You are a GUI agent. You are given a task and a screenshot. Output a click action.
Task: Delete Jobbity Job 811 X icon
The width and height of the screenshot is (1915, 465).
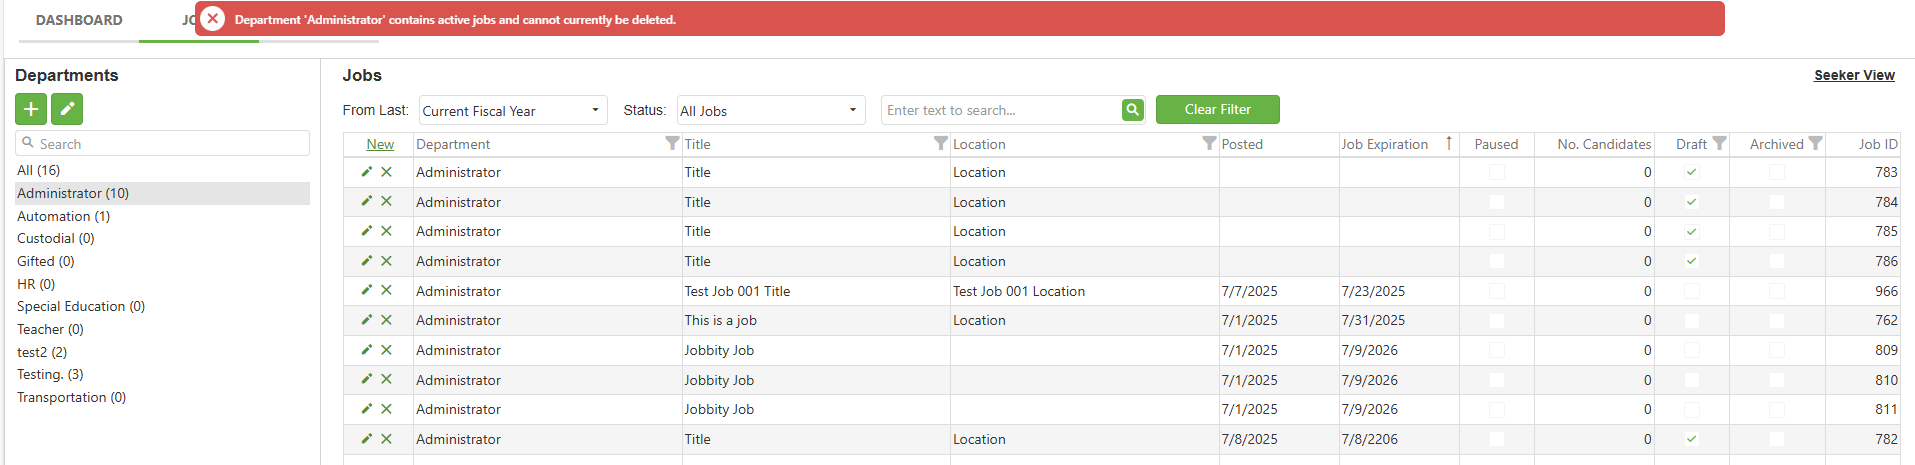(x=386, y=409)
